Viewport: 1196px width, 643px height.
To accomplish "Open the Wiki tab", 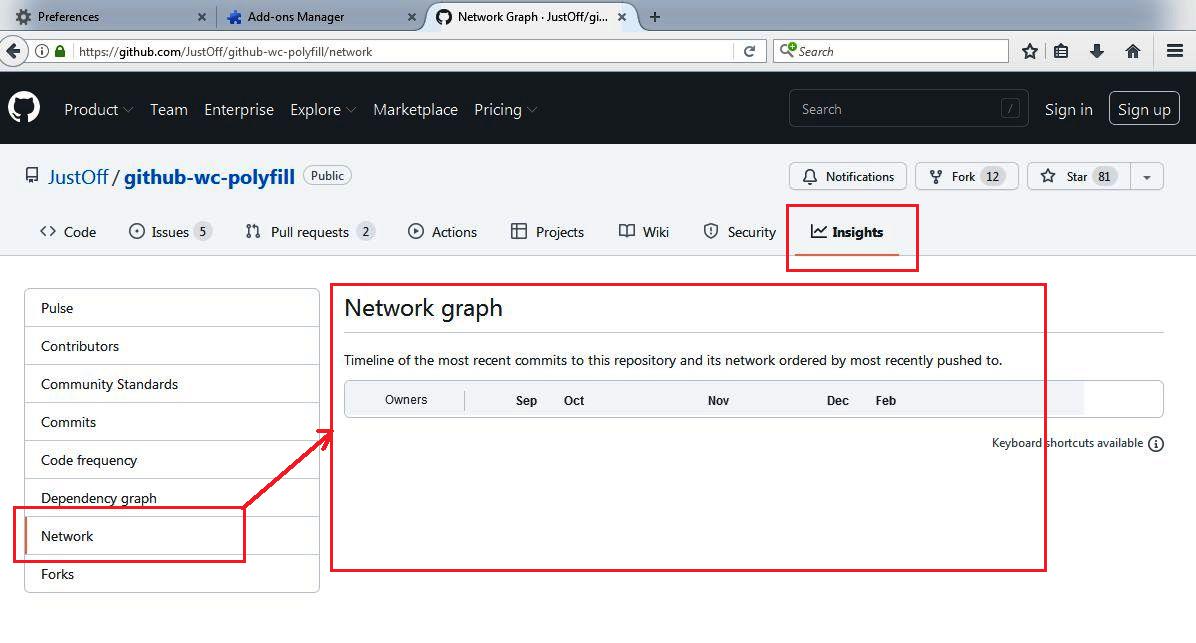I will coord(644,231).
